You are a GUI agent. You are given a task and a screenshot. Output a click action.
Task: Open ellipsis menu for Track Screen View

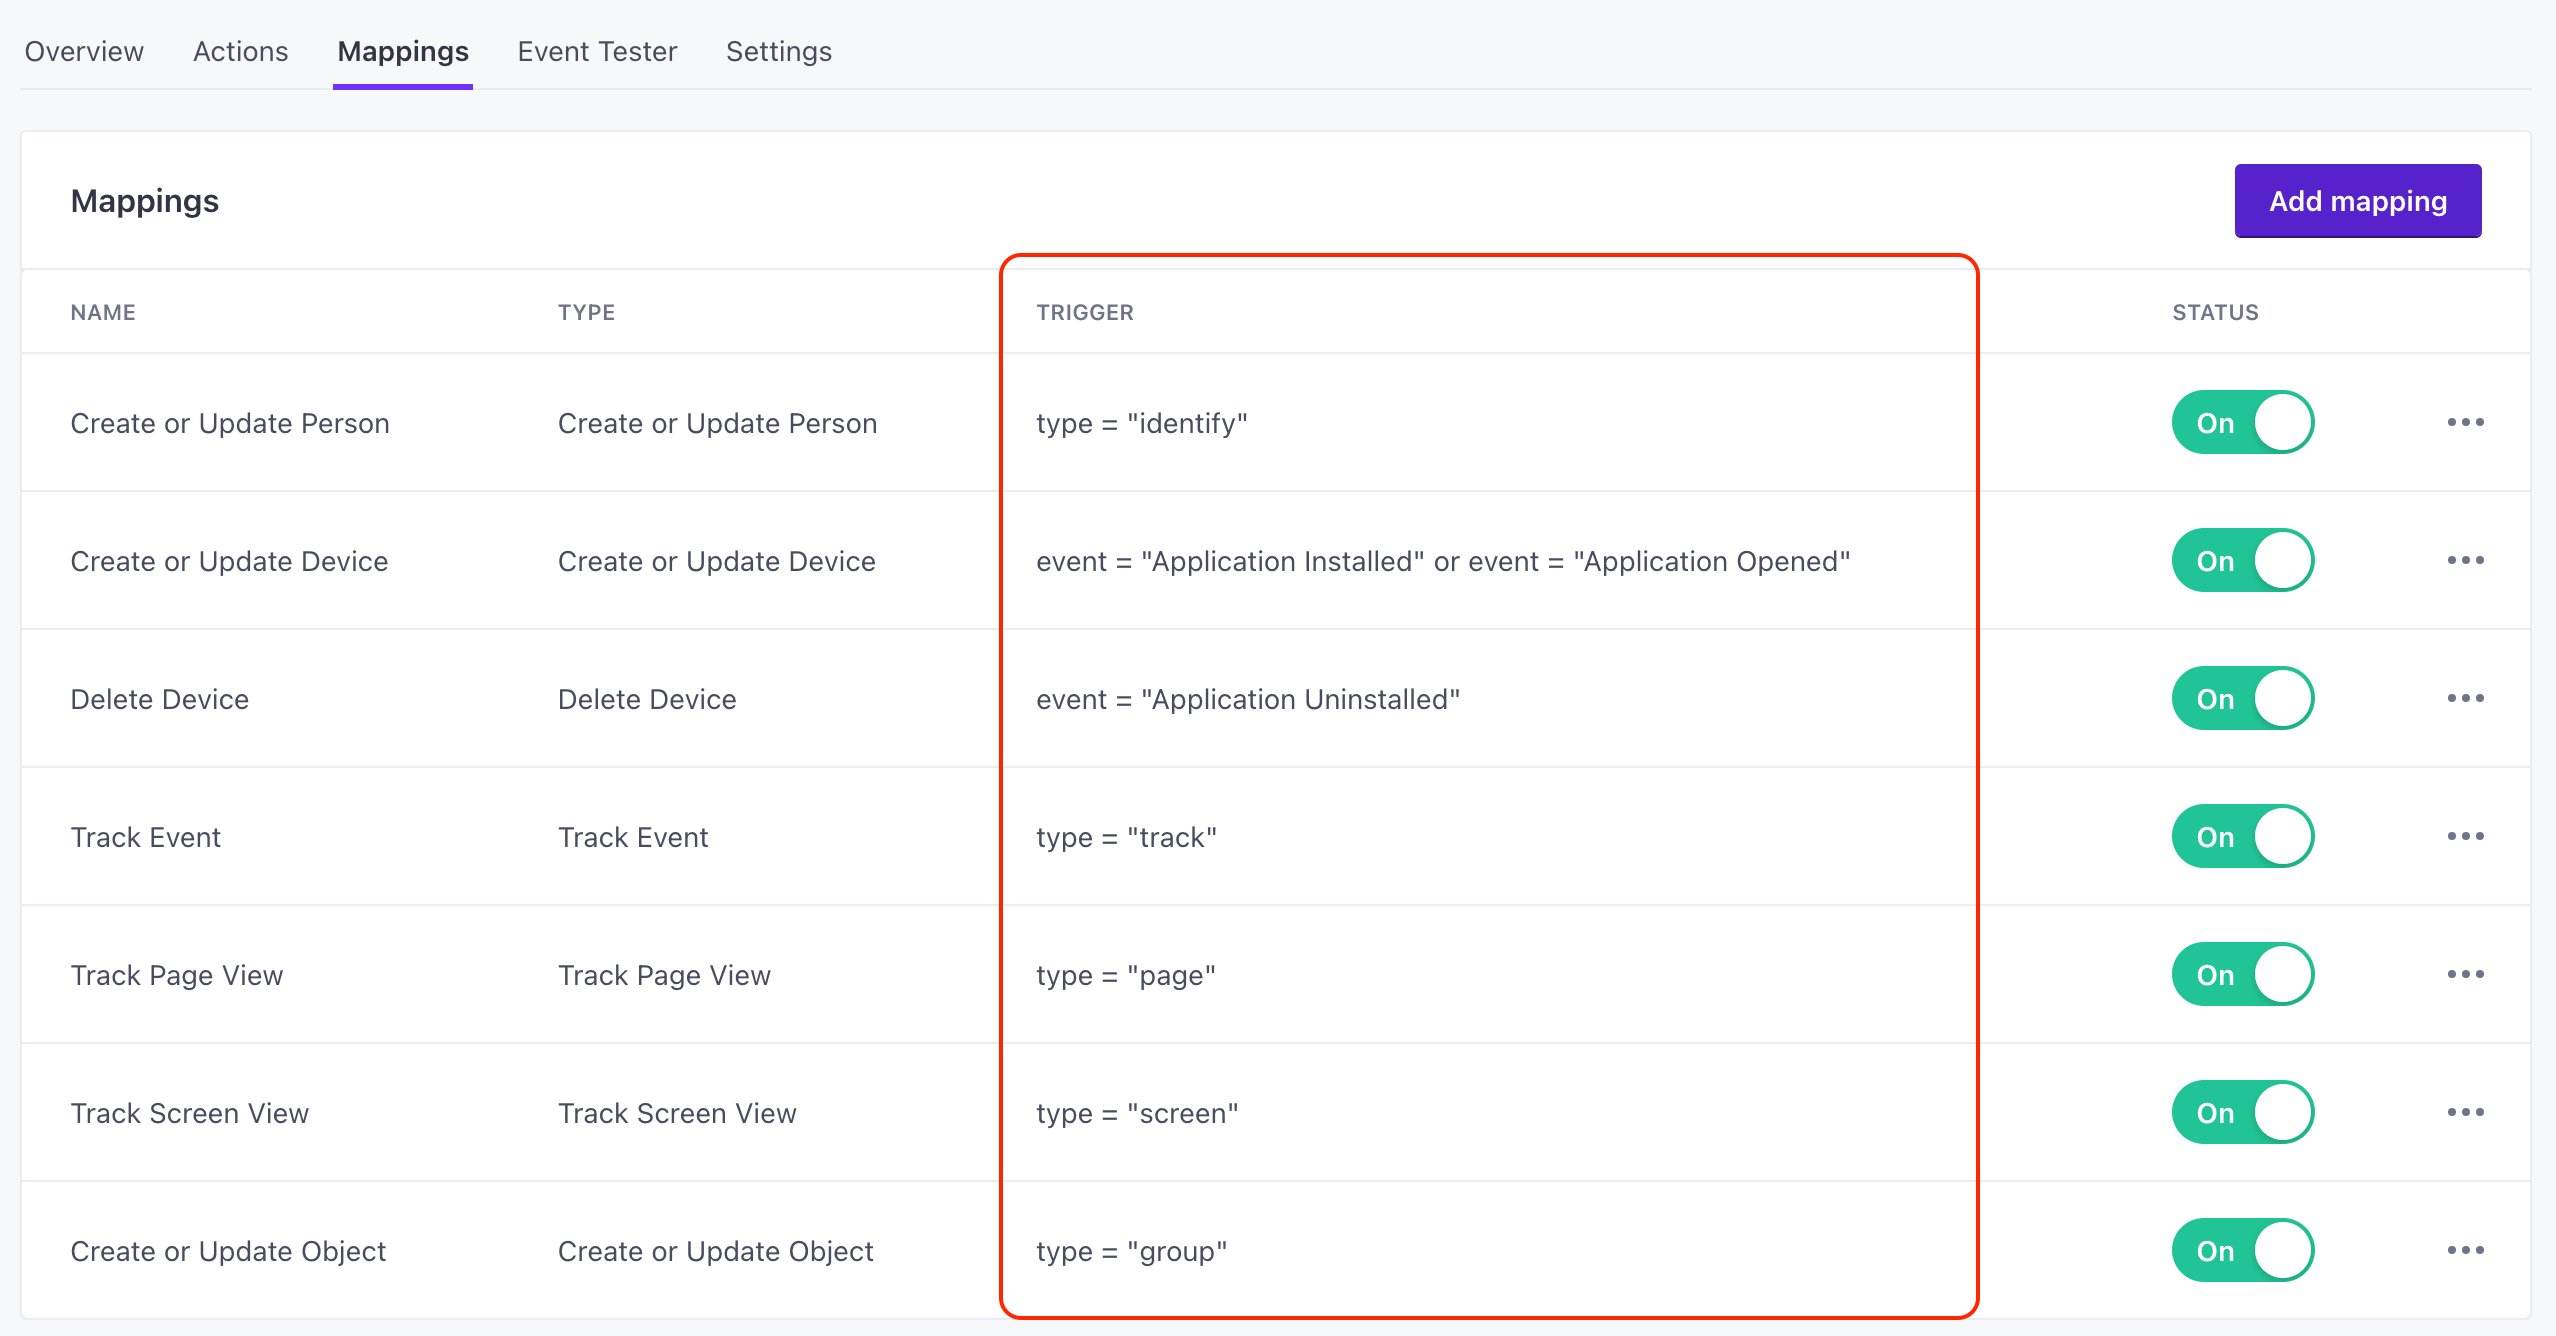pyautogui.click(x=2465, y=1112)
